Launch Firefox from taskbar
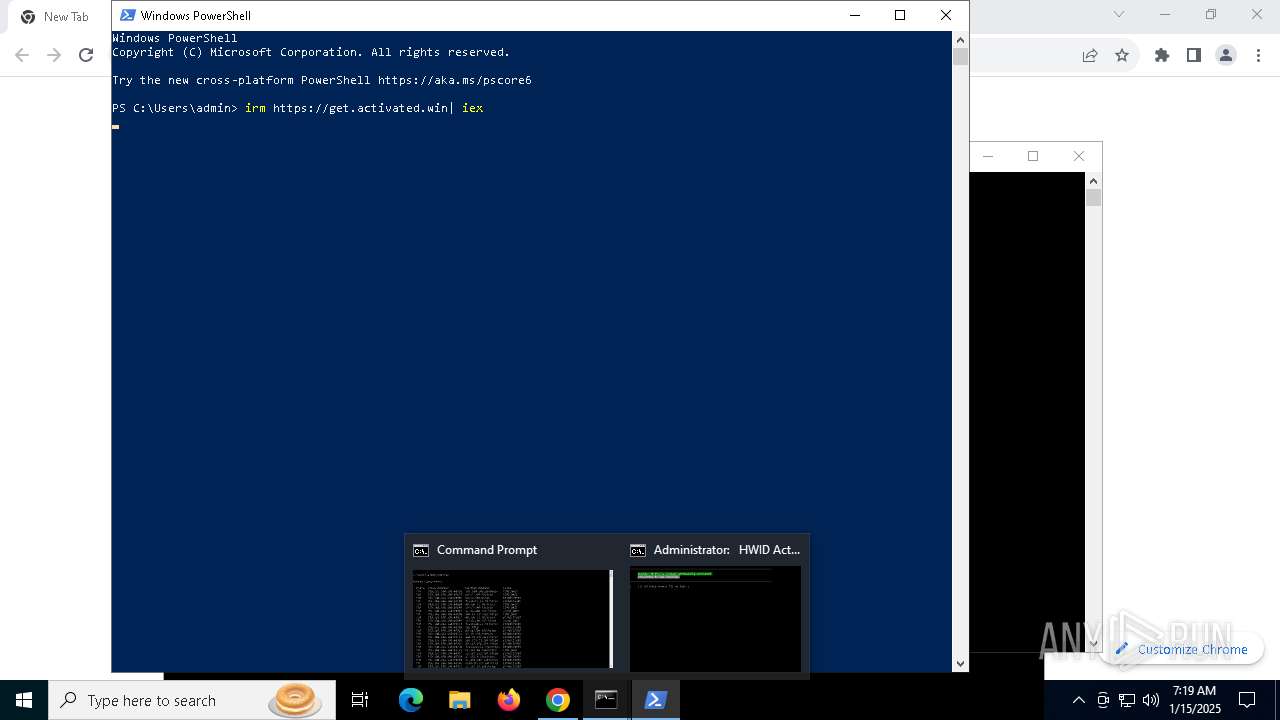Image resolution: width=1280 pixels, height=720 pixels. click(x=508, y=700)
